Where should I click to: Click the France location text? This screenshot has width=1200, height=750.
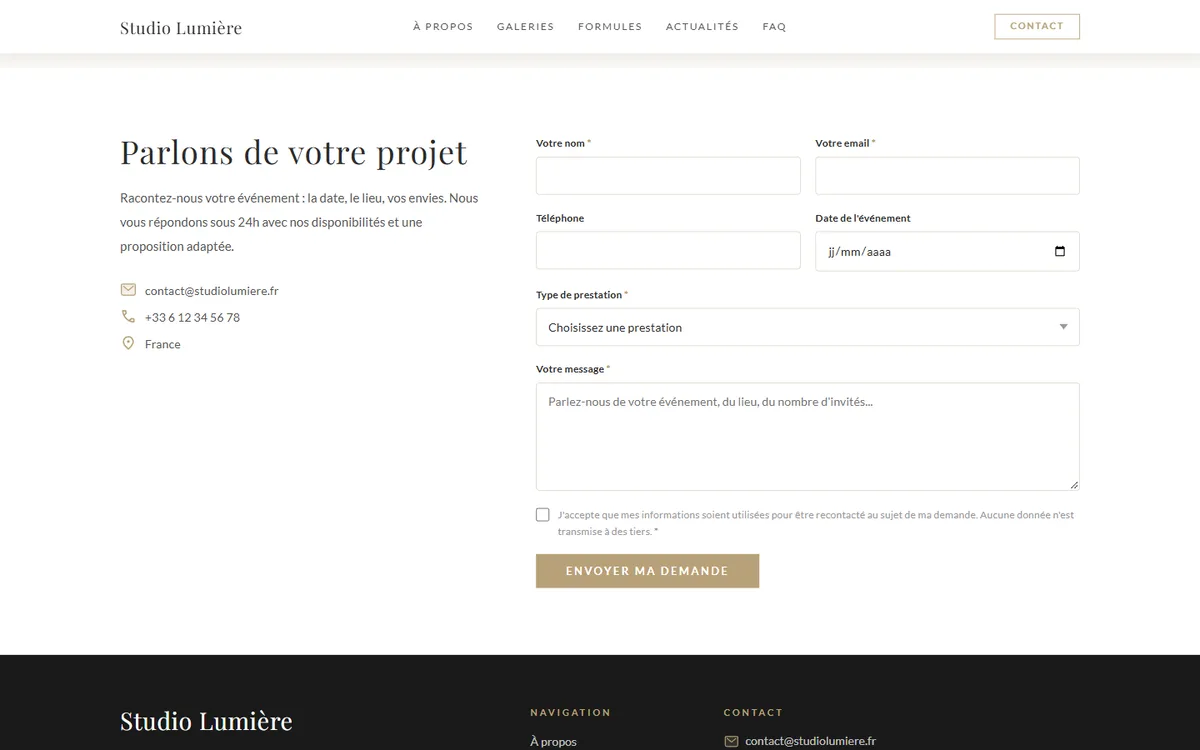tap(163, 344)
